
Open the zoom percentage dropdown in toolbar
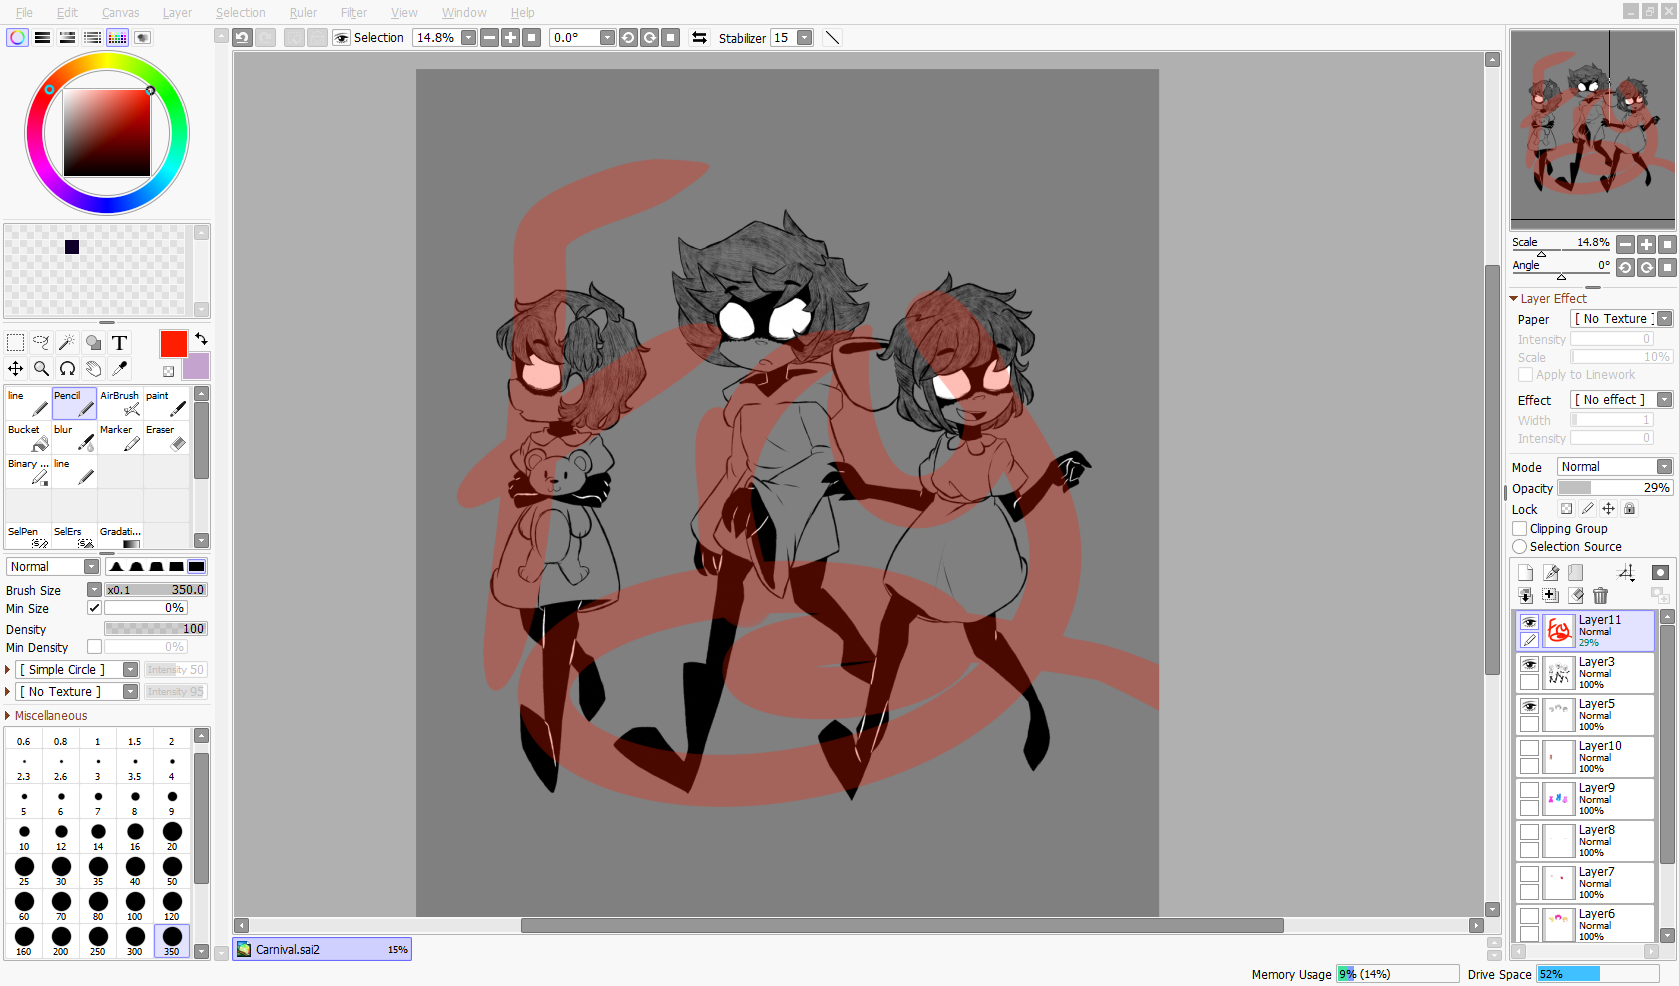(x=468, y=38)
